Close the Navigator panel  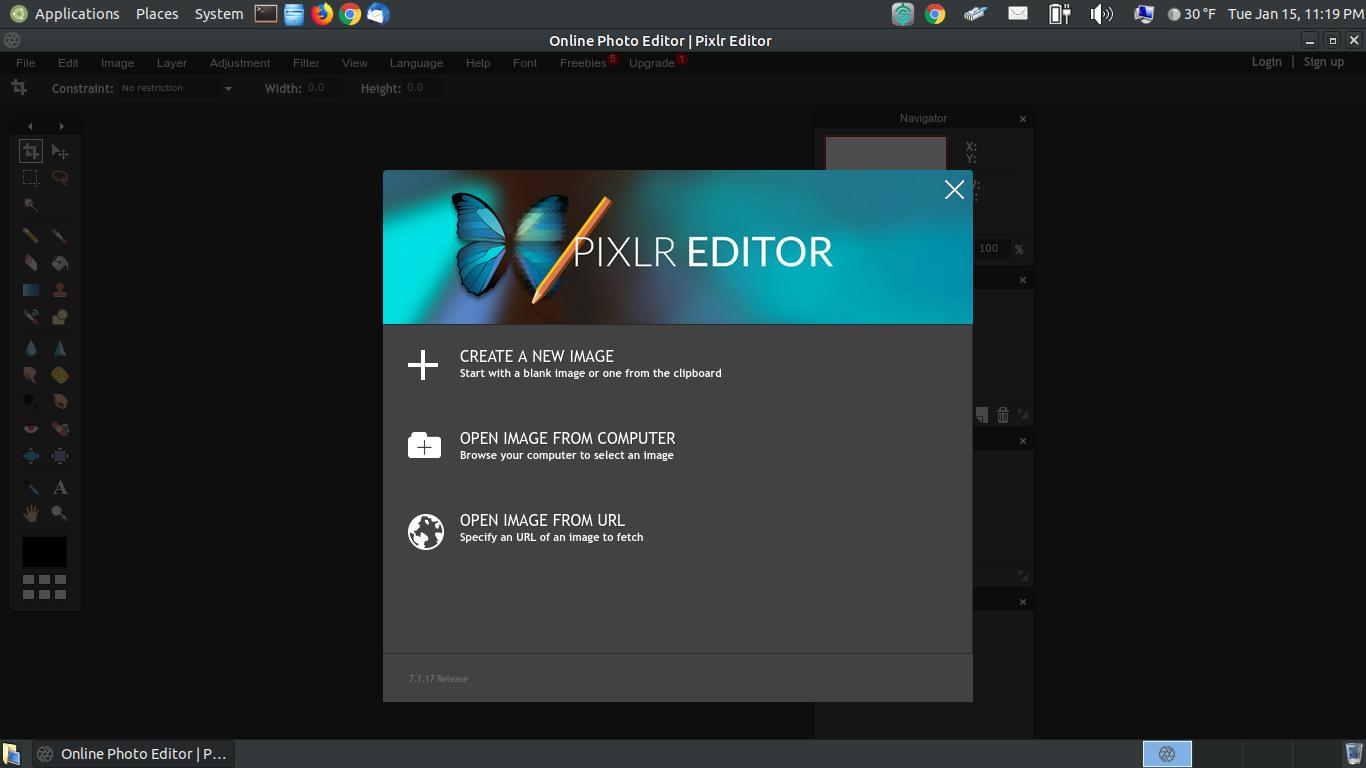point(1022,118)
